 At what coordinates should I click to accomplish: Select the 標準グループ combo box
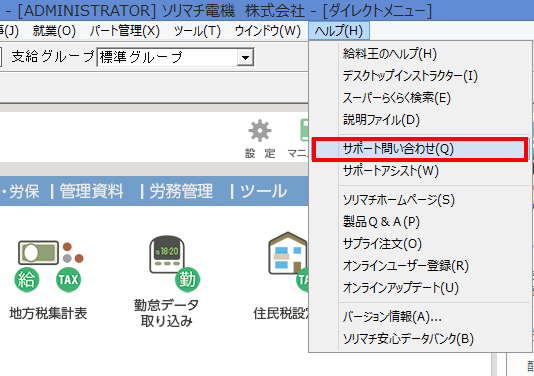175,57
